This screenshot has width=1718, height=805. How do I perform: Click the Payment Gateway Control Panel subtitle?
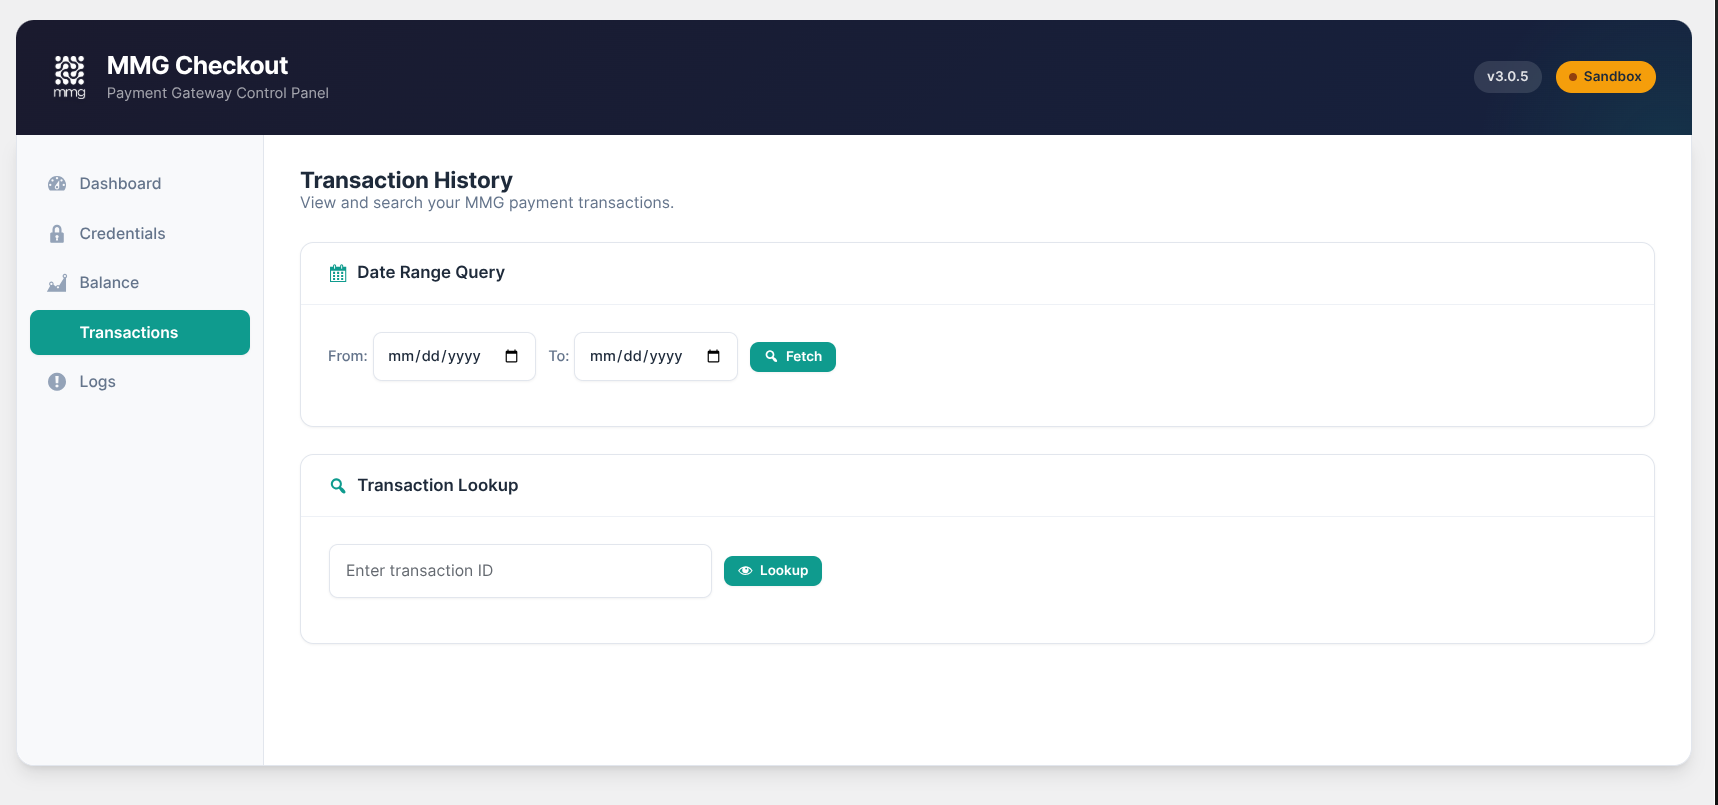[x=218, y=93]
